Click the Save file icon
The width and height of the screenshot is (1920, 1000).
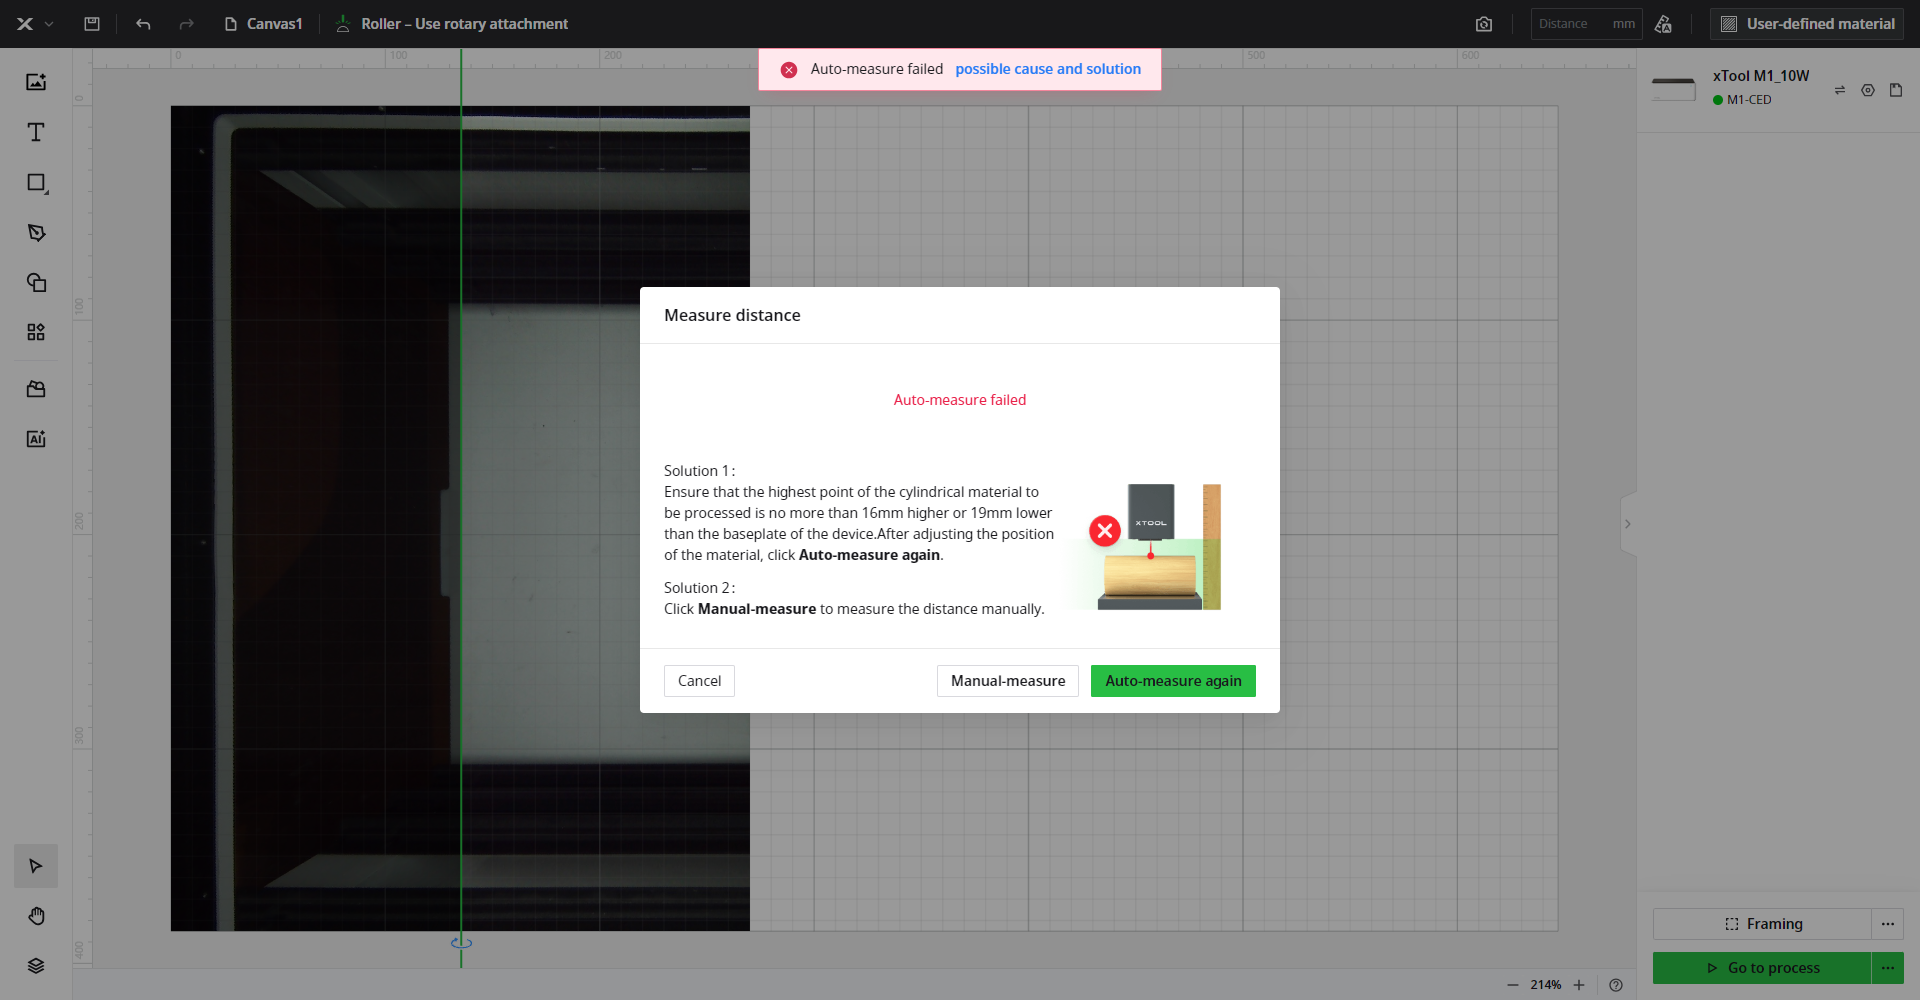pos(92,24)
